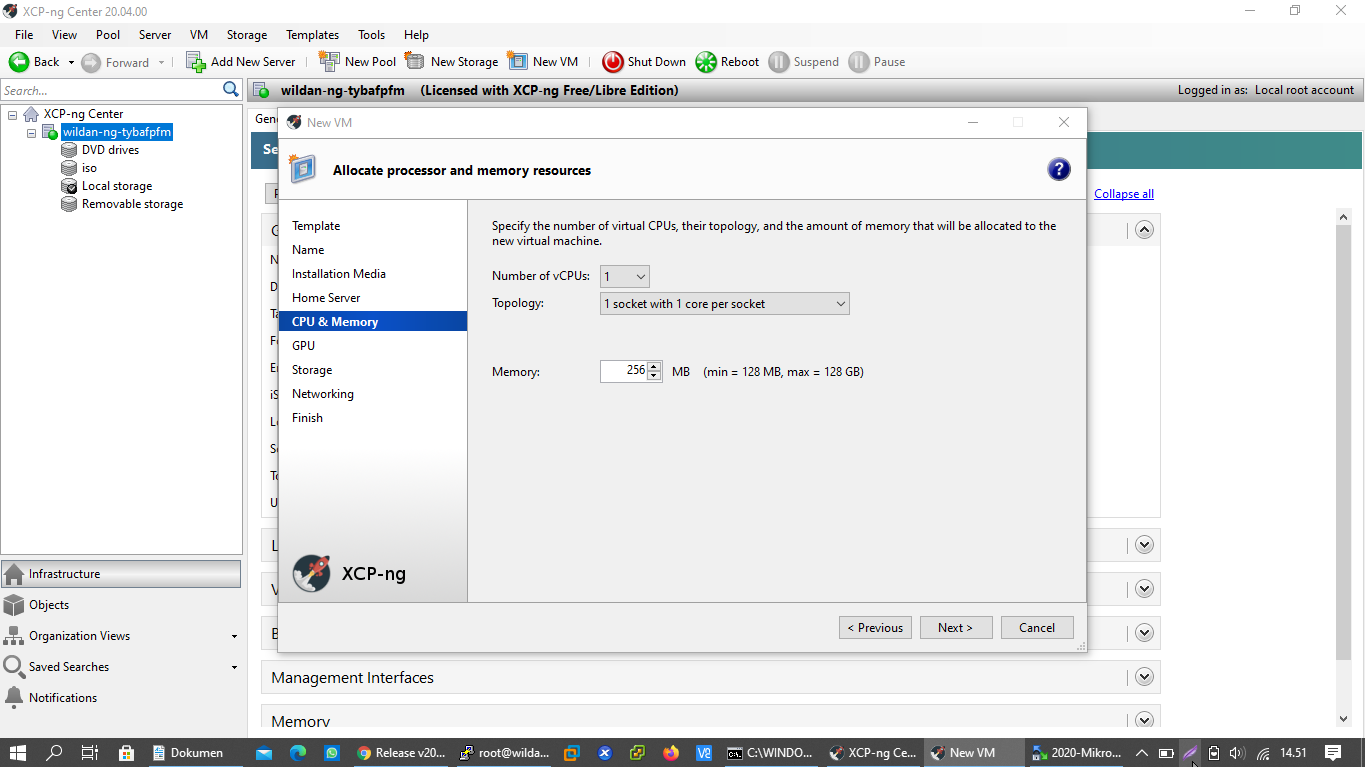Viewport: 1365px width, 767px height.
Task: Select the XCP-ng Center root node
Action: pos(83,114)
